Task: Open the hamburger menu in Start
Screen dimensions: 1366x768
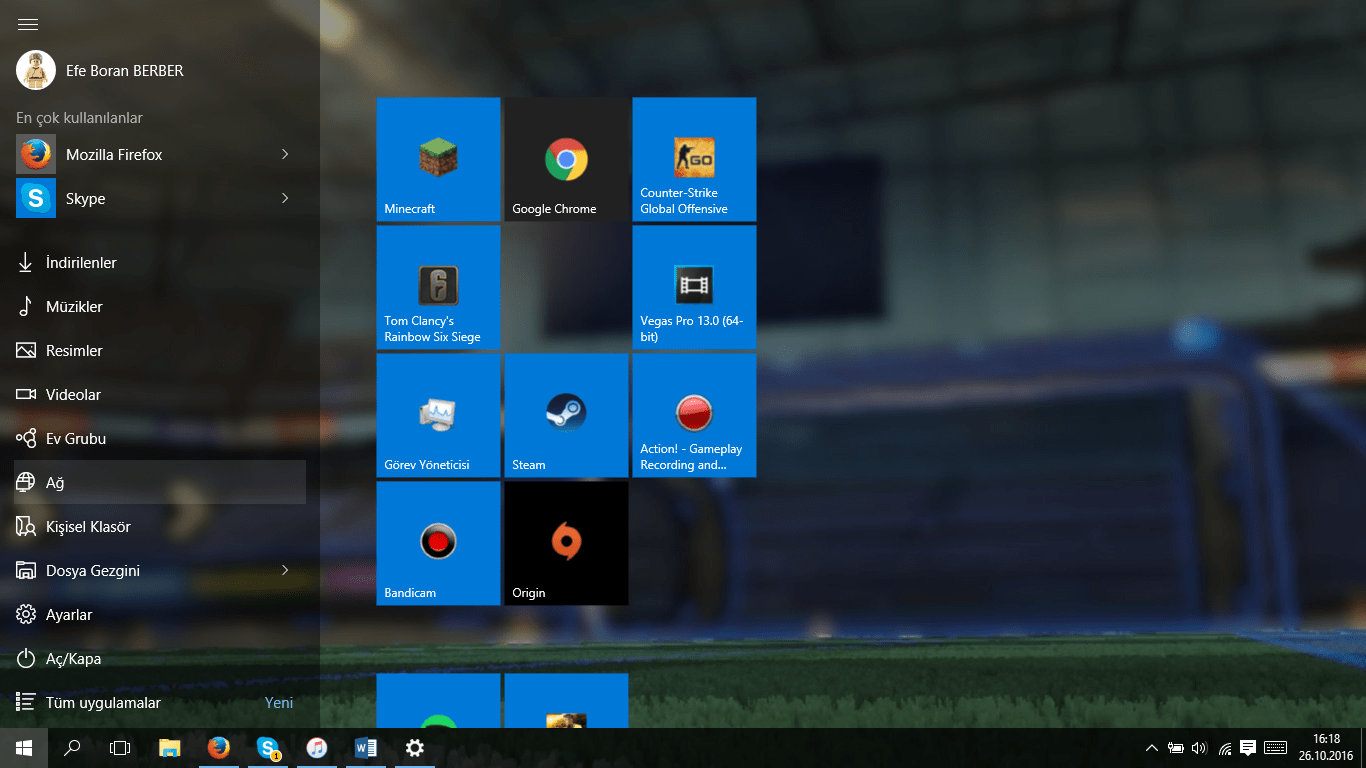Action: [x=27, y=23]
